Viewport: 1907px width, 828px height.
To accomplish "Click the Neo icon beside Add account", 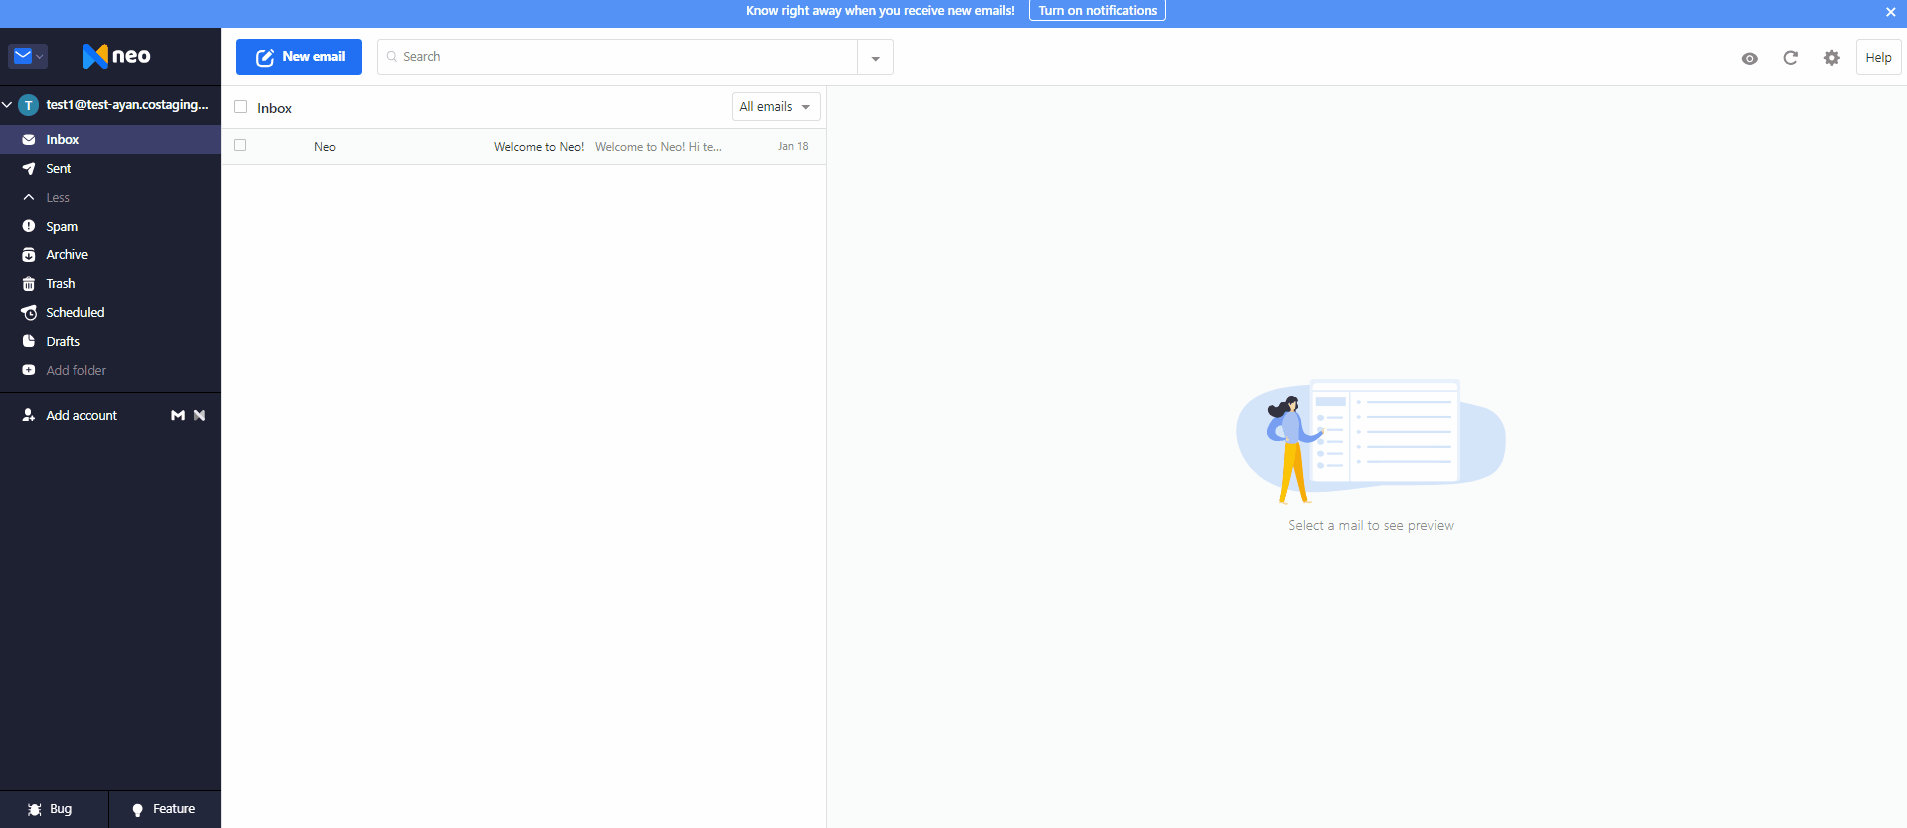I will pyautogui.click(x=199, y=415).
